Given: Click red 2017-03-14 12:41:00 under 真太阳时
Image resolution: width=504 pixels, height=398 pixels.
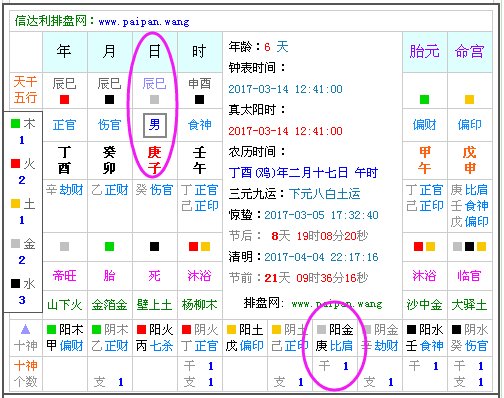Looking at the screenshot, I should (x=285, y=131).
